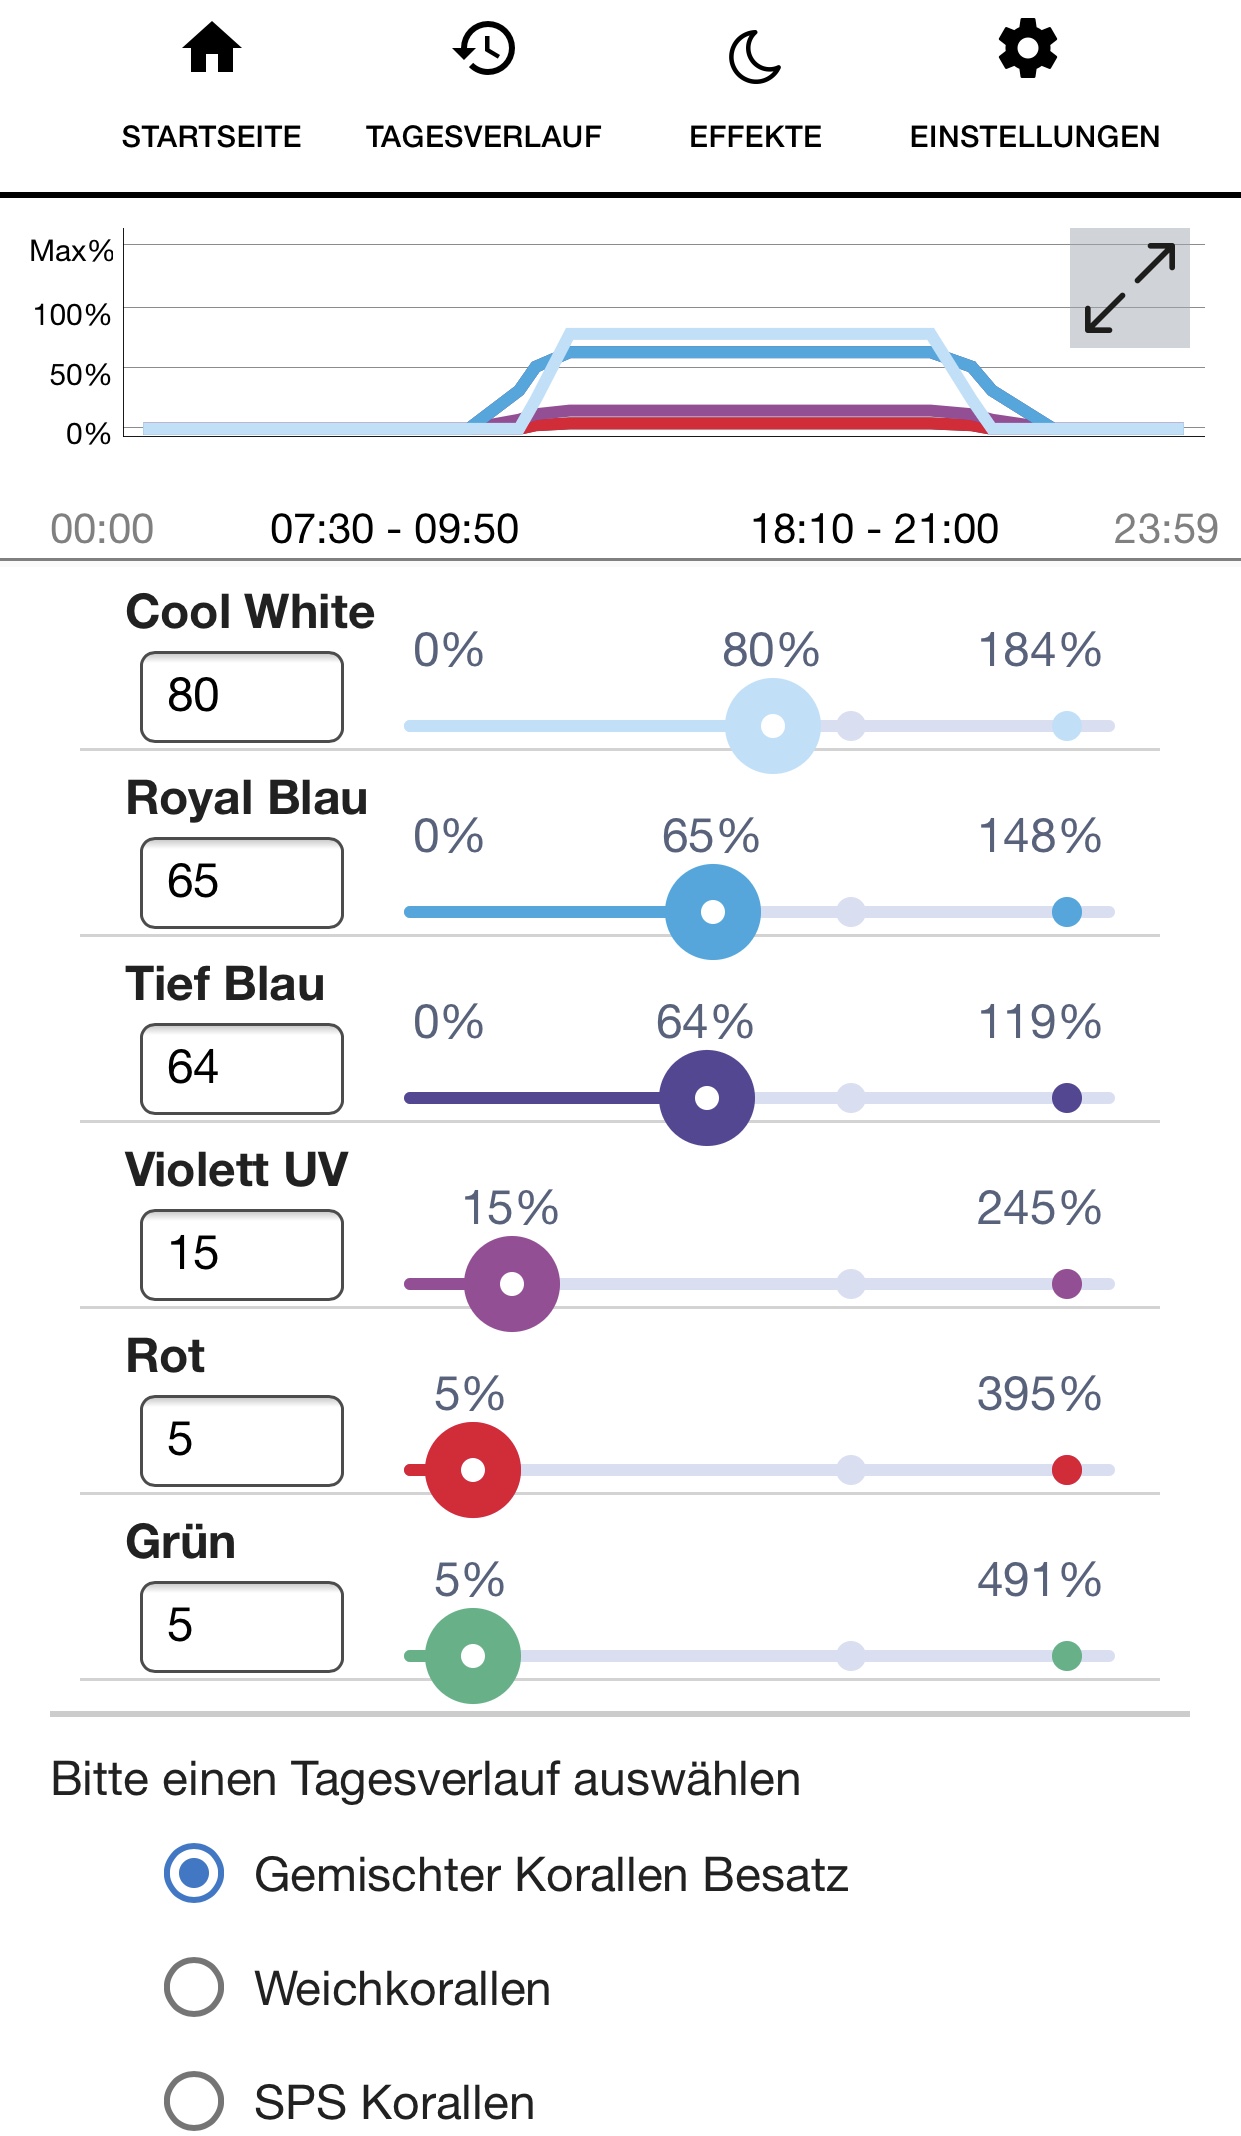Click the green Grün slider handle
The image size is (1241, 2136).
point(473,1656)
